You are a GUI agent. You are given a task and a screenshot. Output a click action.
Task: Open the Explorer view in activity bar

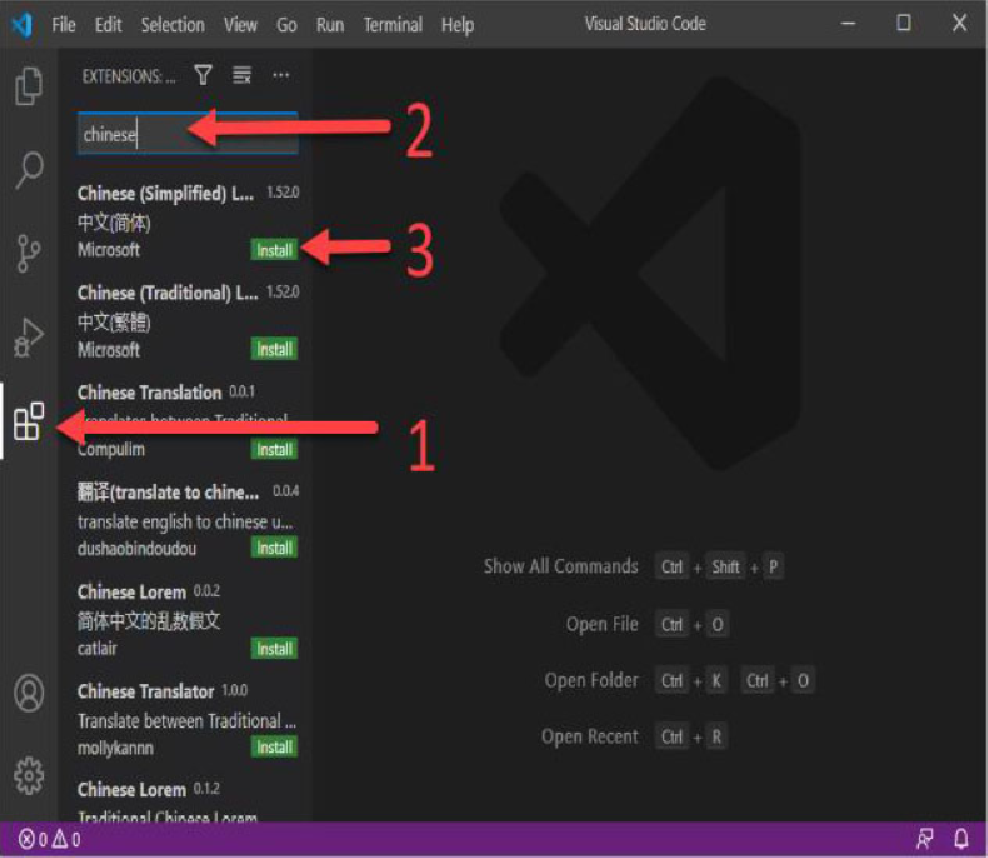29,86
